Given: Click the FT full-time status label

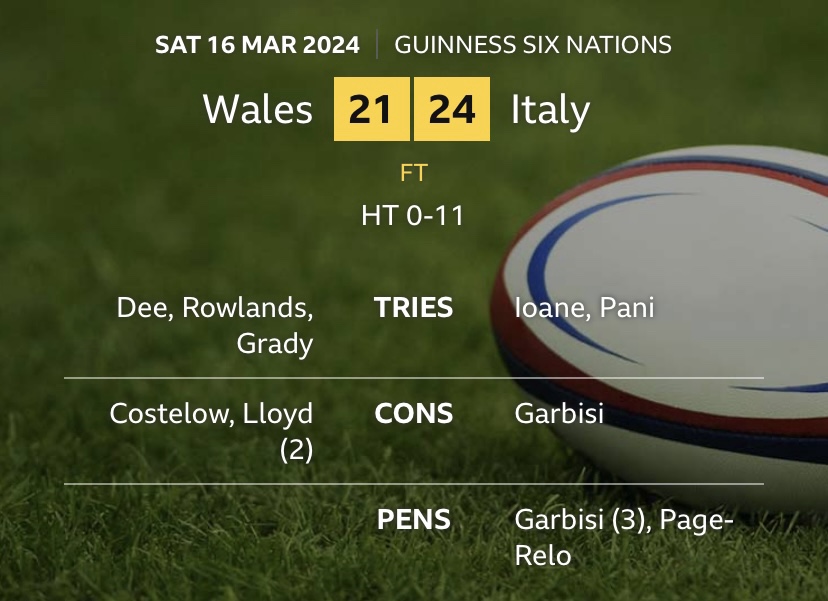Looking at the screenshot, I should tap(413, 173).
